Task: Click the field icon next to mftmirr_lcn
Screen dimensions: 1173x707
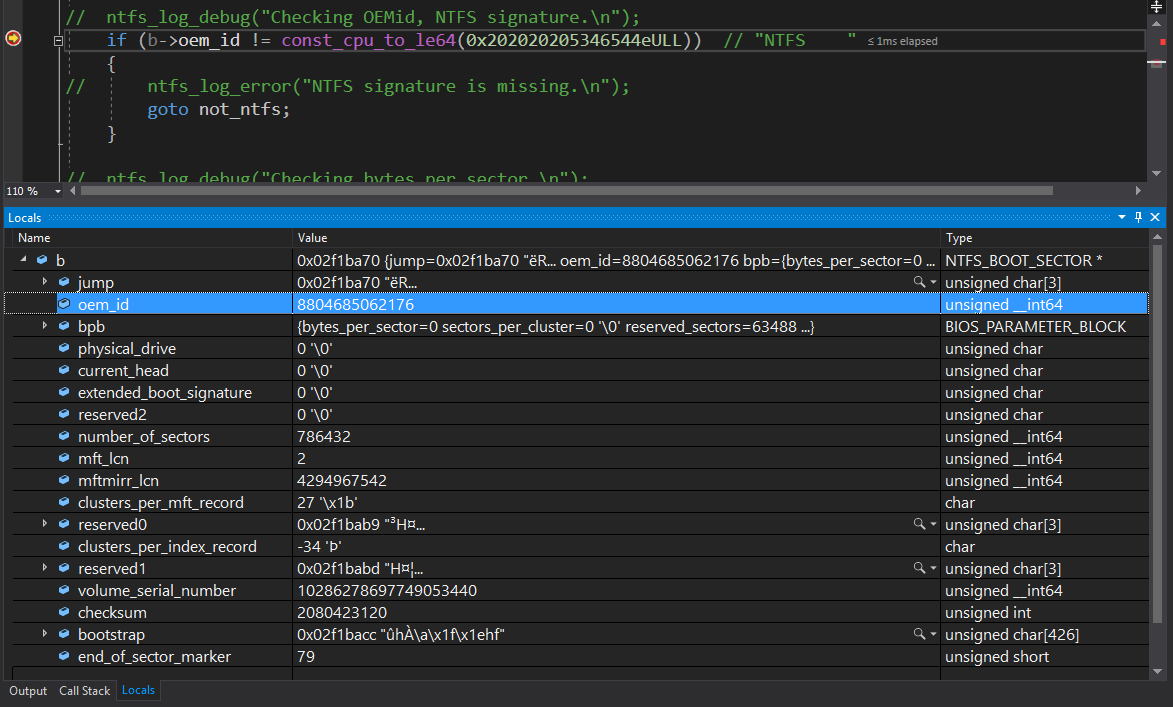Action: [x=64, y=480]
